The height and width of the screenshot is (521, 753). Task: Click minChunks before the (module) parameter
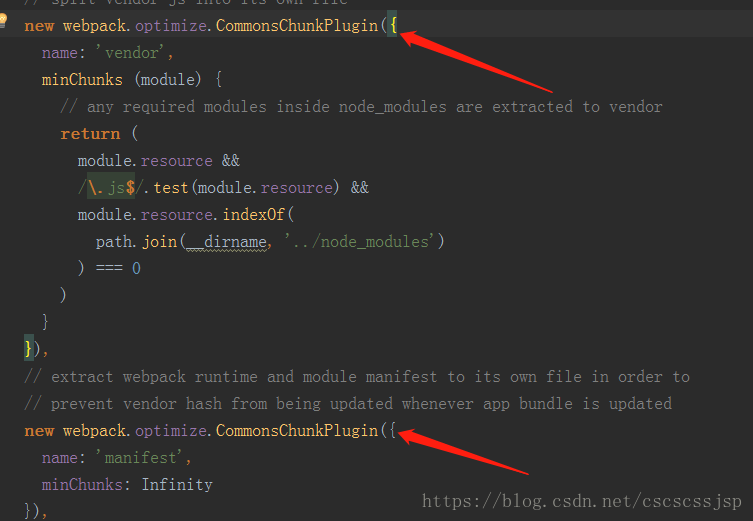coord(82,80)
